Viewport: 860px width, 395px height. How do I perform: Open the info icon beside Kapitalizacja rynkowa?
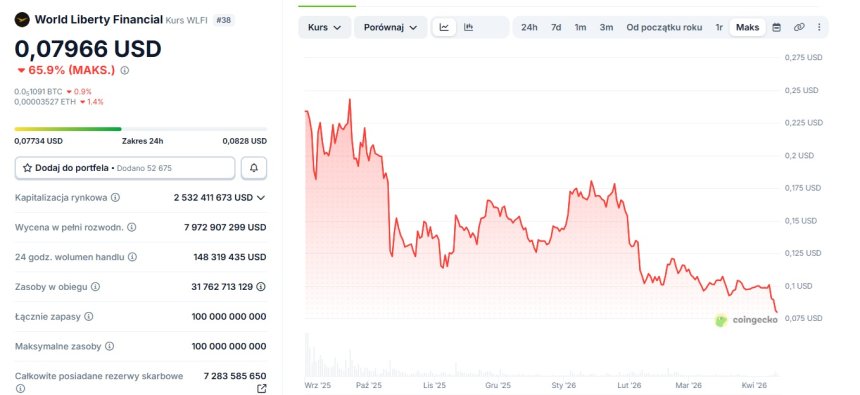[x=115, y=198]
